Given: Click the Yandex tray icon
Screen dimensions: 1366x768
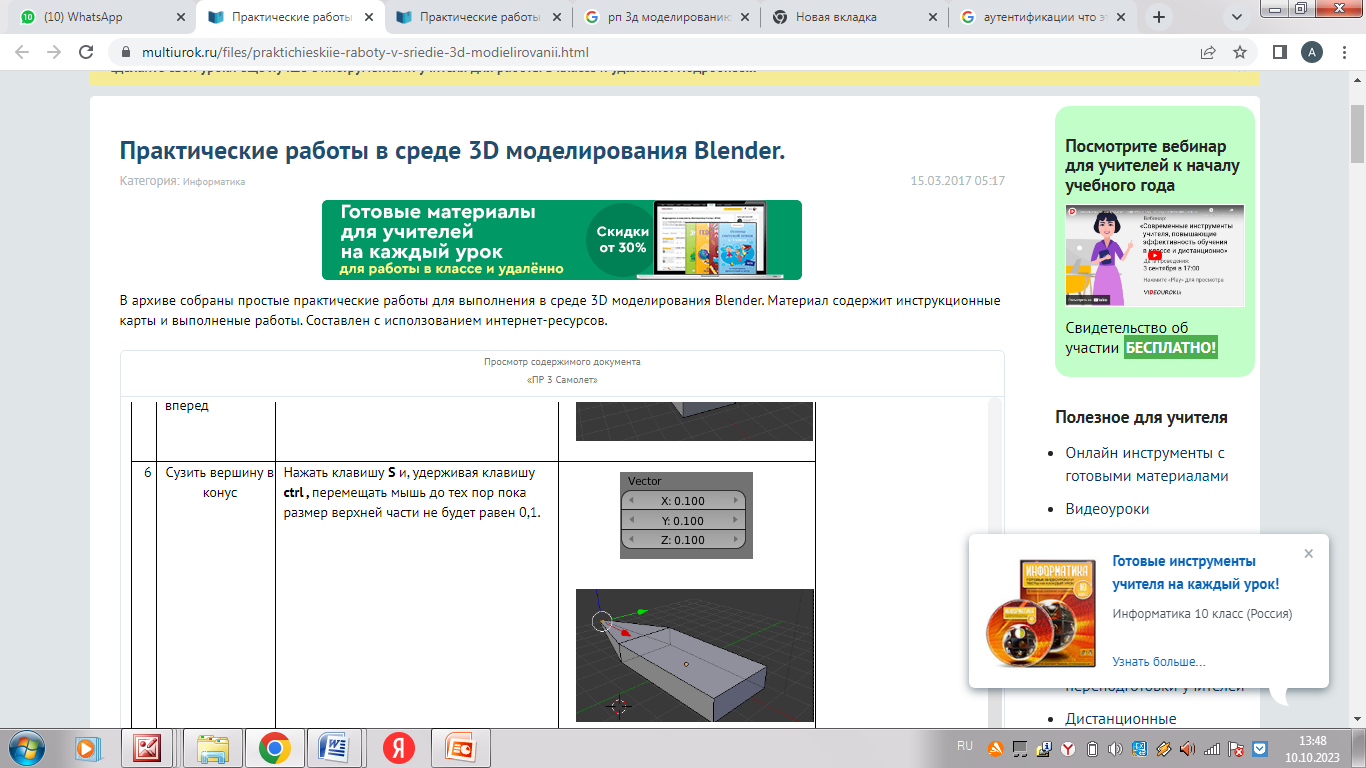Looking at the screenshot, I should coord(1067,747).
